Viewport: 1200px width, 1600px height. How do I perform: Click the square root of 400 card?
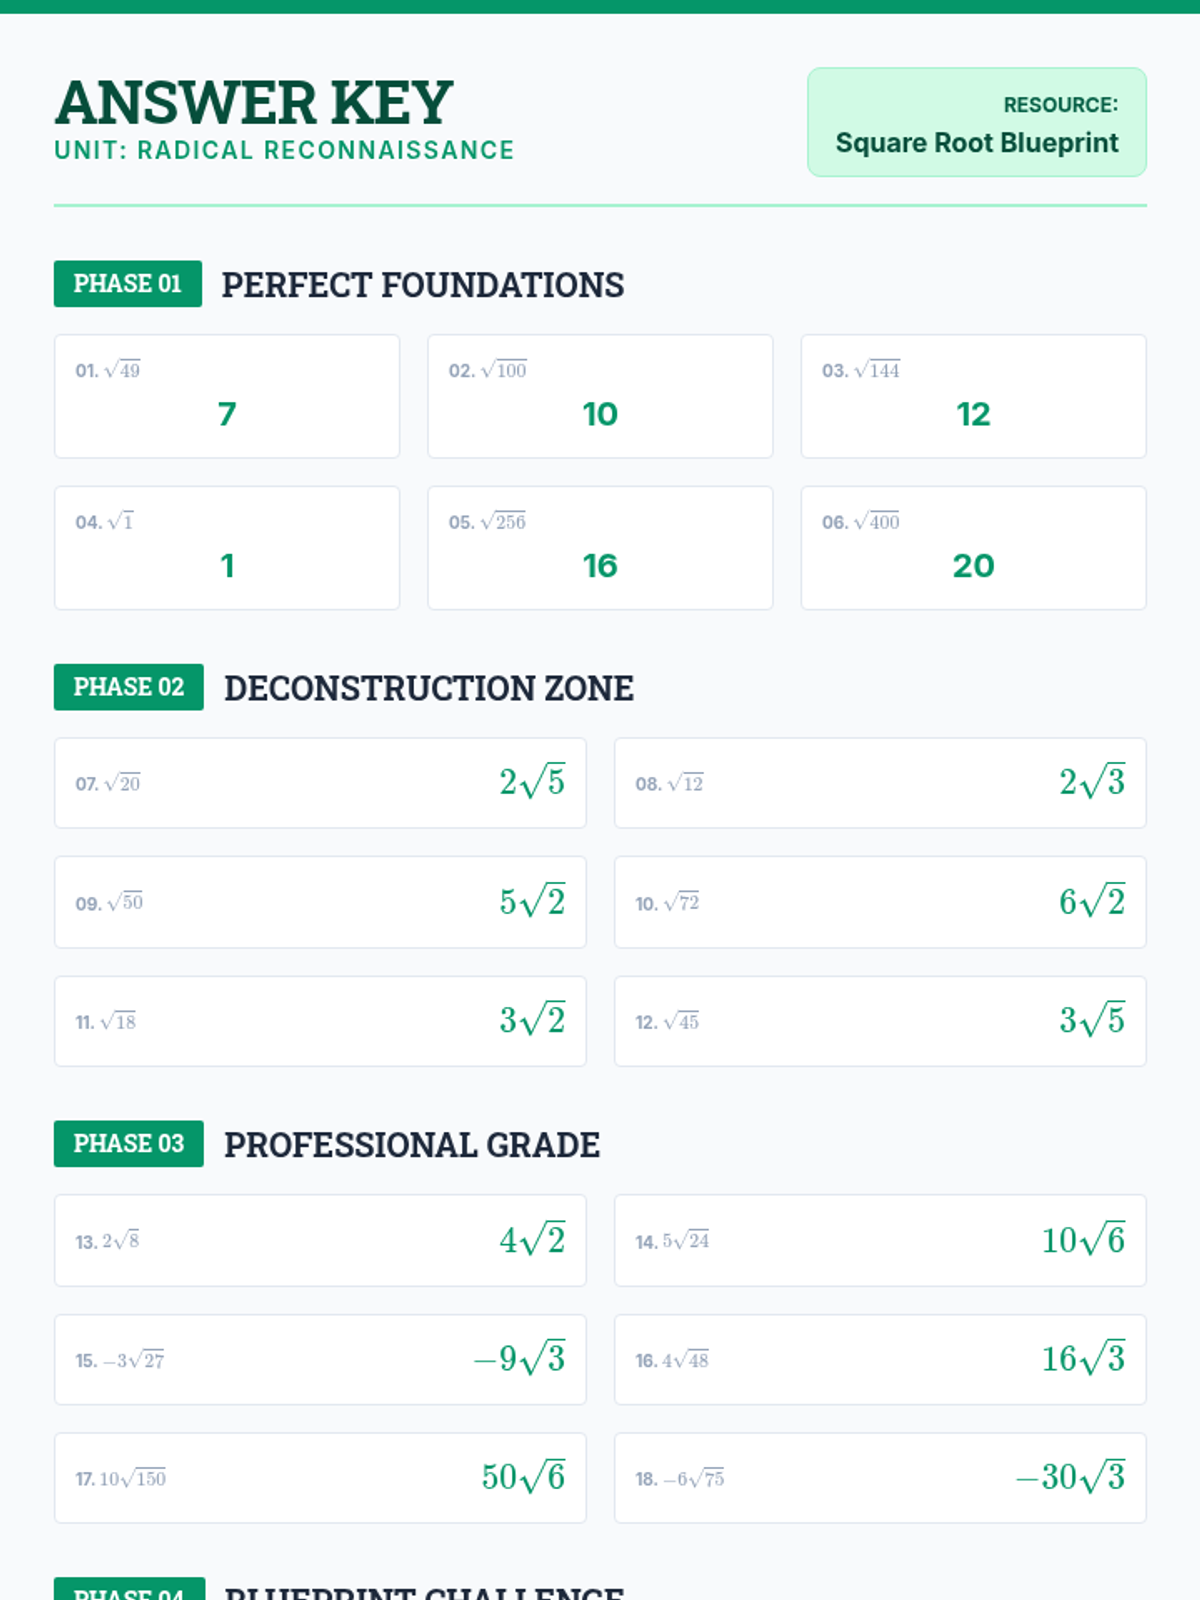973,548
